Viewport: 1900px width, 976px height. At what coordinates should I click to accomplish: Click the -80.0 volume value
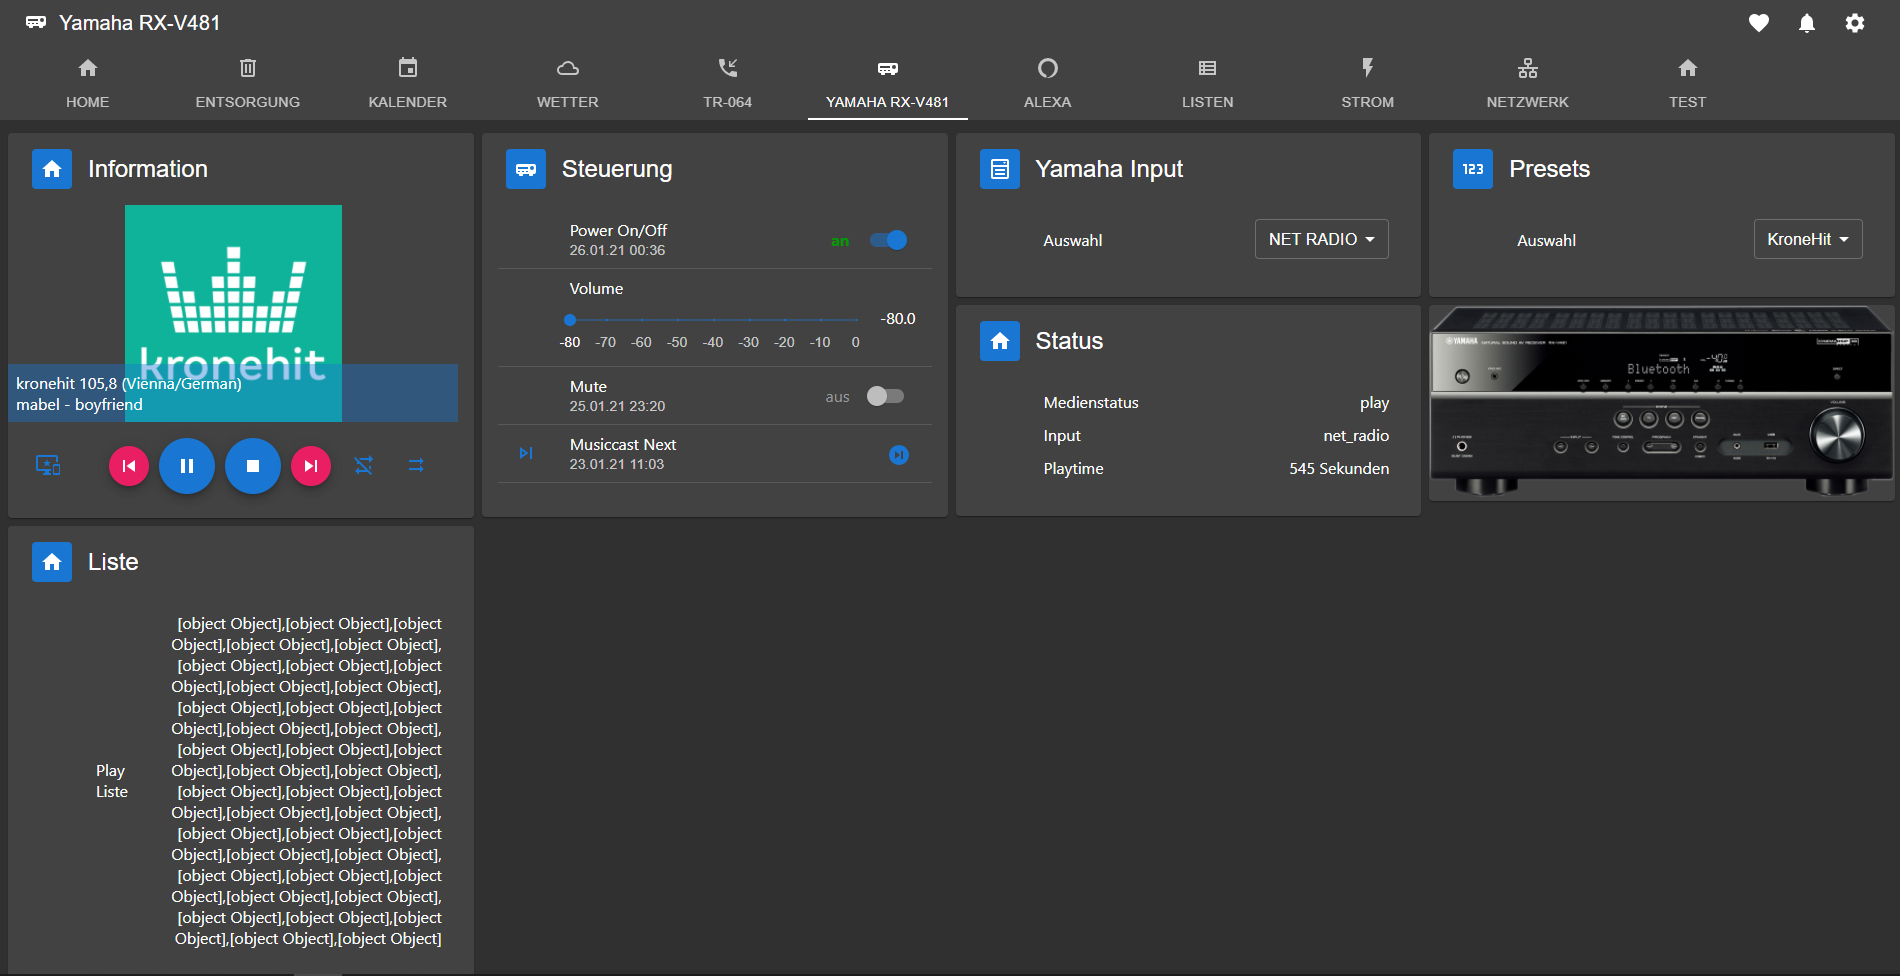click(x=898, y=318)
